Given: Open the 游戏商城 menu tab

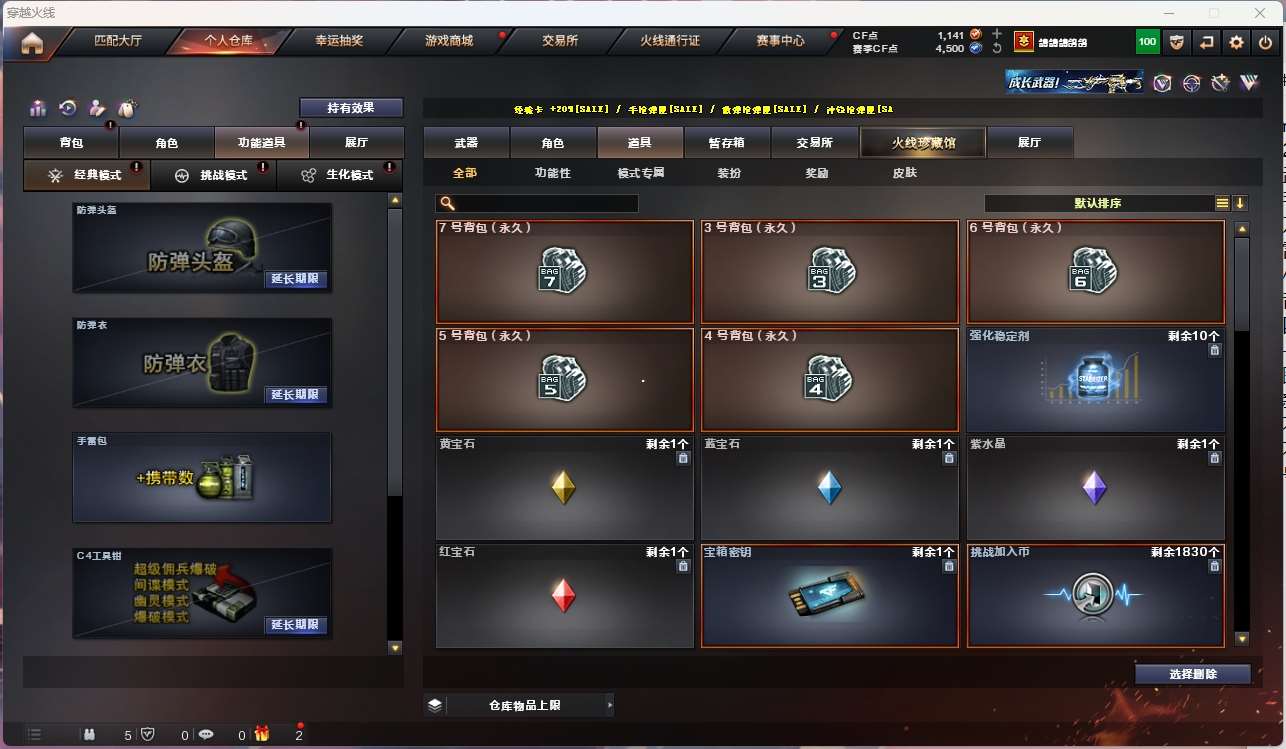Looking at the screenshot, I should [x=449, y=41].
